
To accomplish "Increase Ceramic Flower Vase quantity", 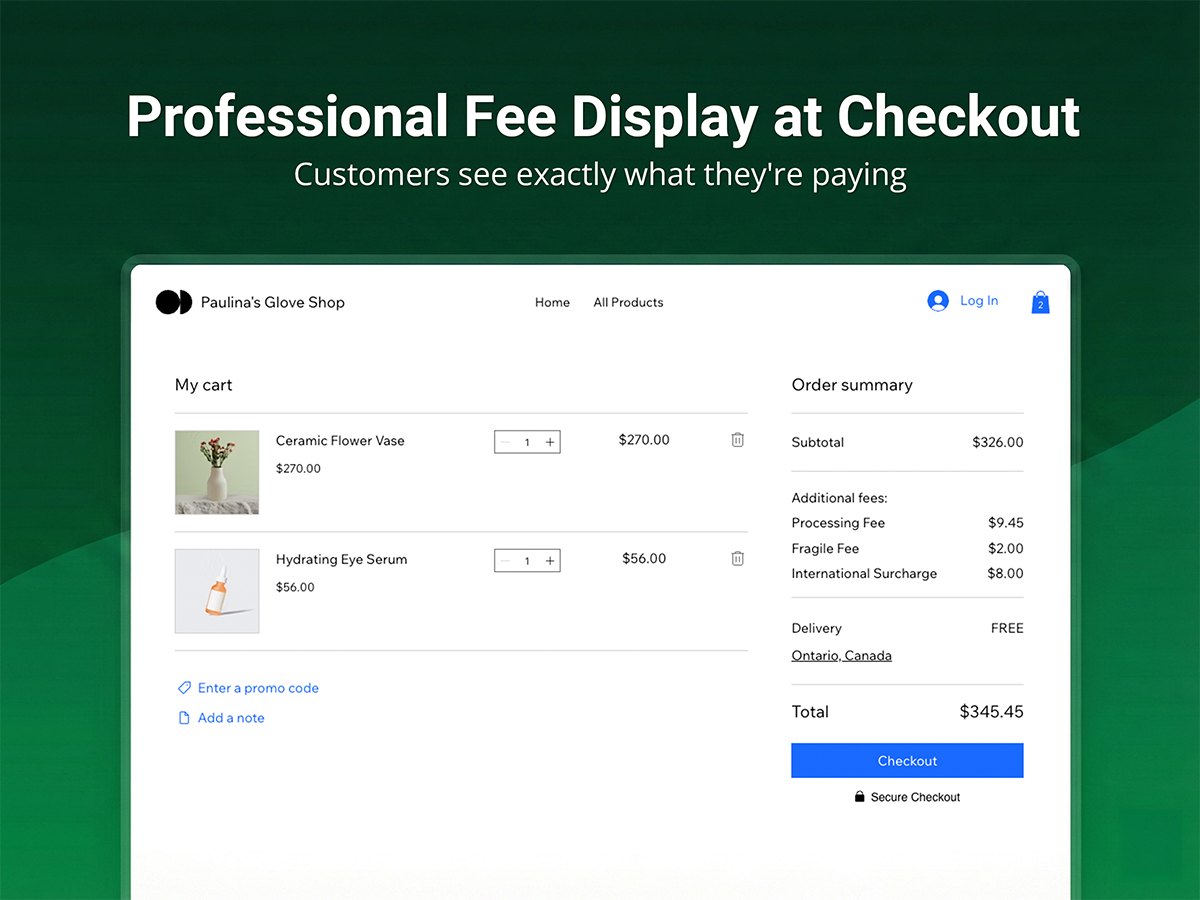I will click(x=549, y=442).
